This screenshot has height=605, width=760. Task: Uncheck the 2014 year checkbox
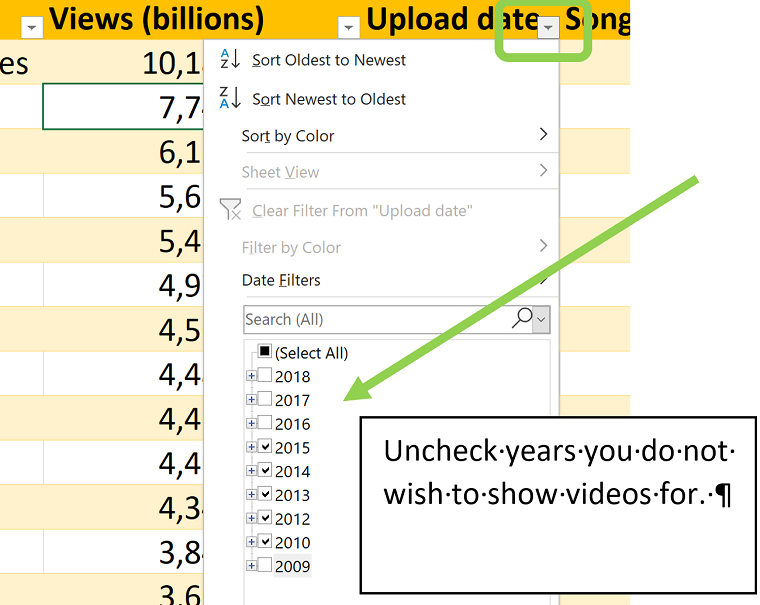click(x=265, y=469)
